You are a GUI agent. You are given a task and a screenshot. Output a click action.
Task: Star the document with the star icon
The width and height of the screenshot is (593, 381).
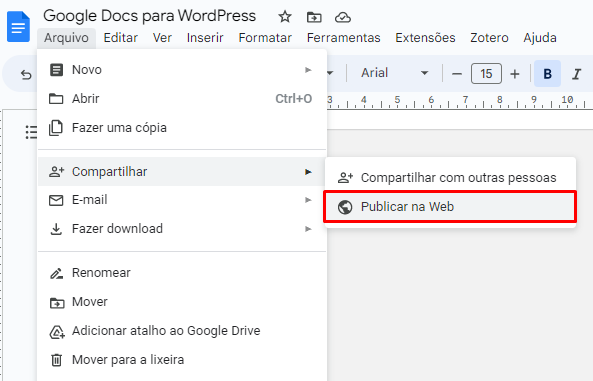285,17
